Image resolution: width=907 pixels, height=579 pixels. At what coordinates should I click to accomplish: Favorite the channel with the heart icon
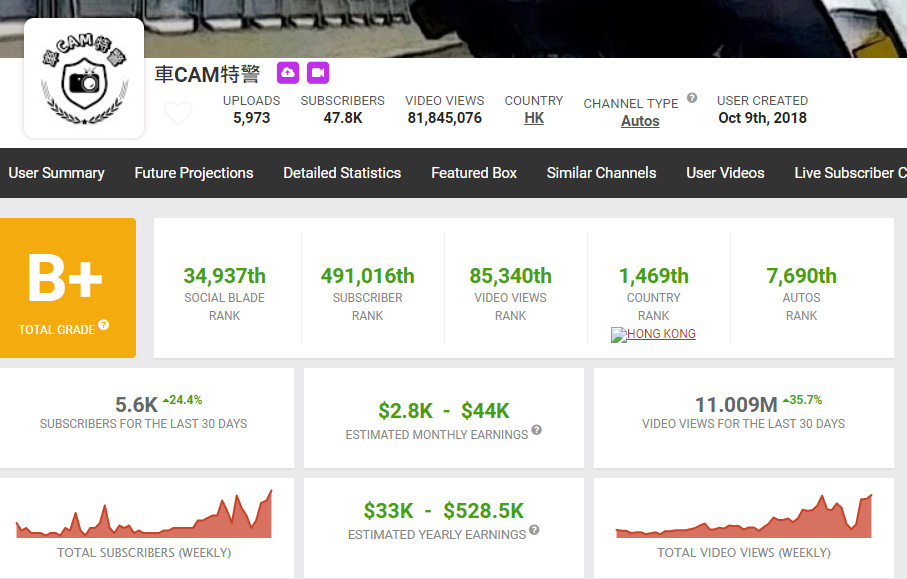pos(178,113)
